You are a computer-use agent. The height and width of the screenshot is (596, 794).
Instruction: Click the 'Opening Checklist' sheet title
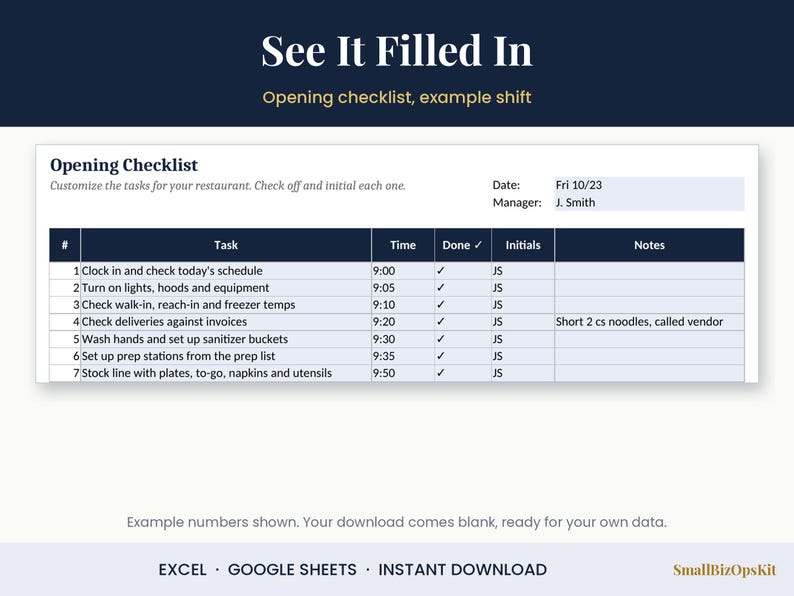[x=124, y=165]
